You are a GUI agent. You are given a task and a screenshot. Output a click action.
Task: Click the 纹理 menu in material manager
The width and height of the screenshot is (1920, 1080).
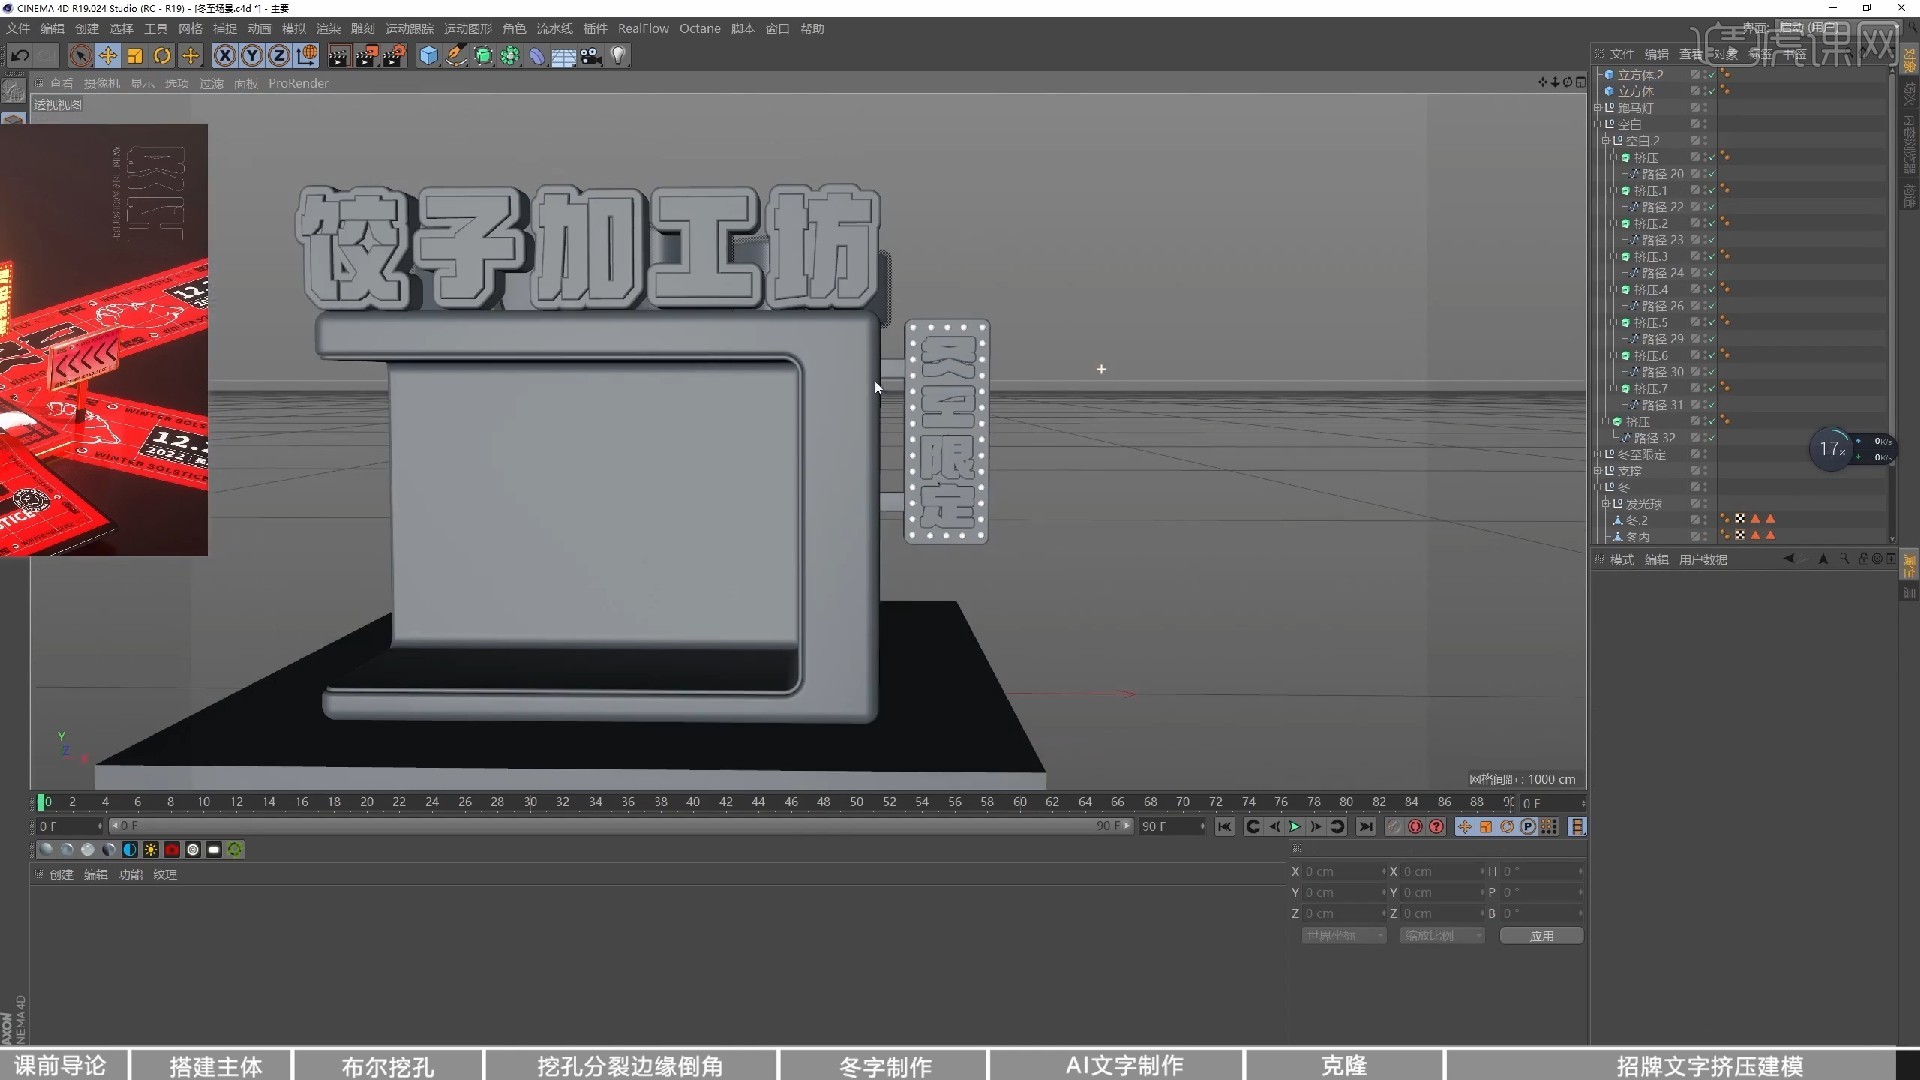tap(165, 875)
